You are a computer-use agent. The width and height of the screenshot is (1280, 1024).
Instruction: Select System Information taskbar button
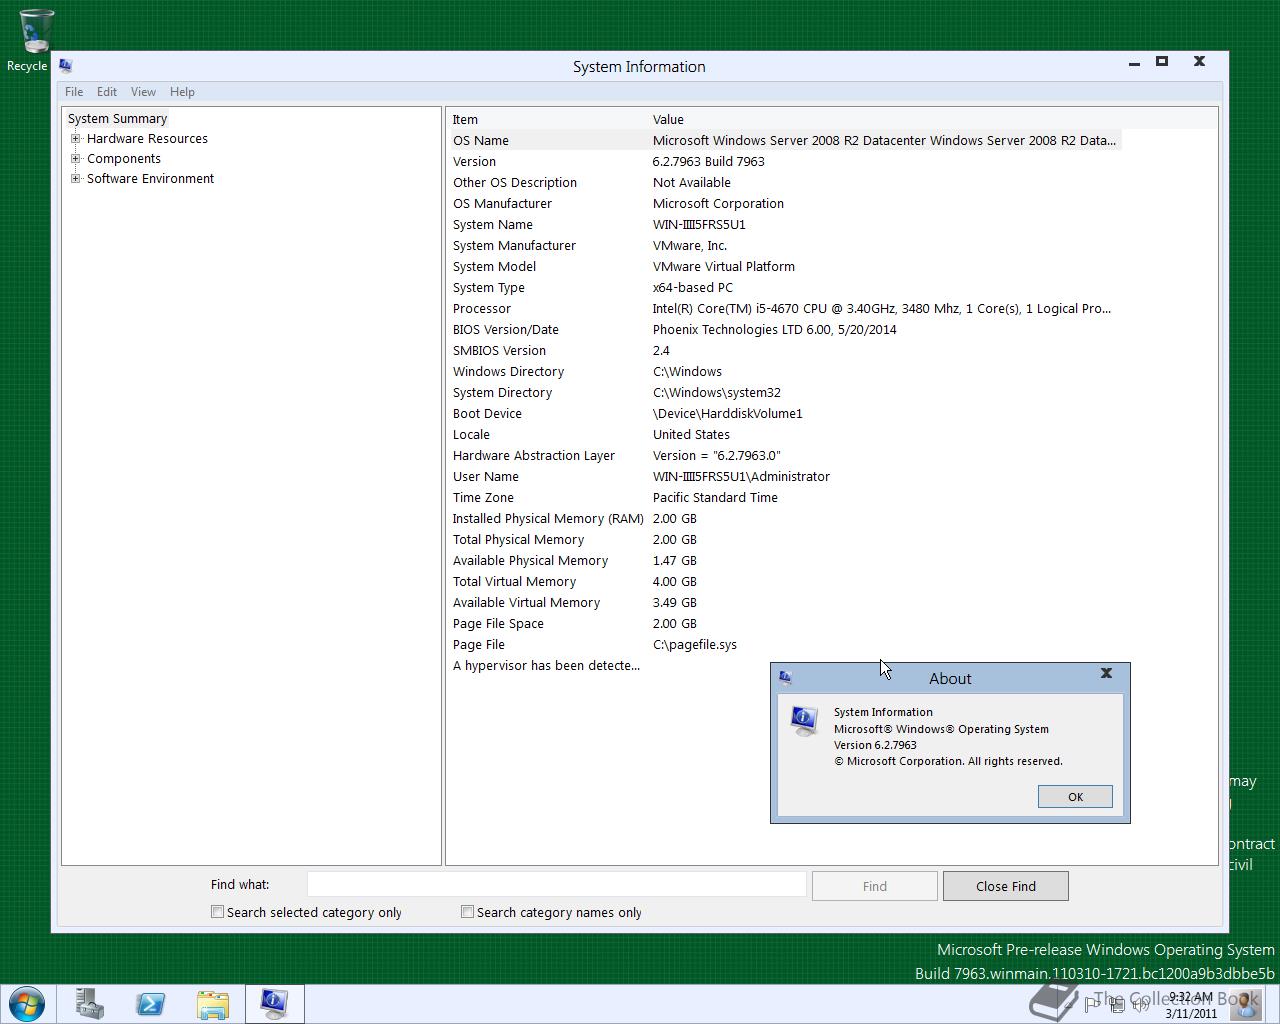coord(275,1003)
